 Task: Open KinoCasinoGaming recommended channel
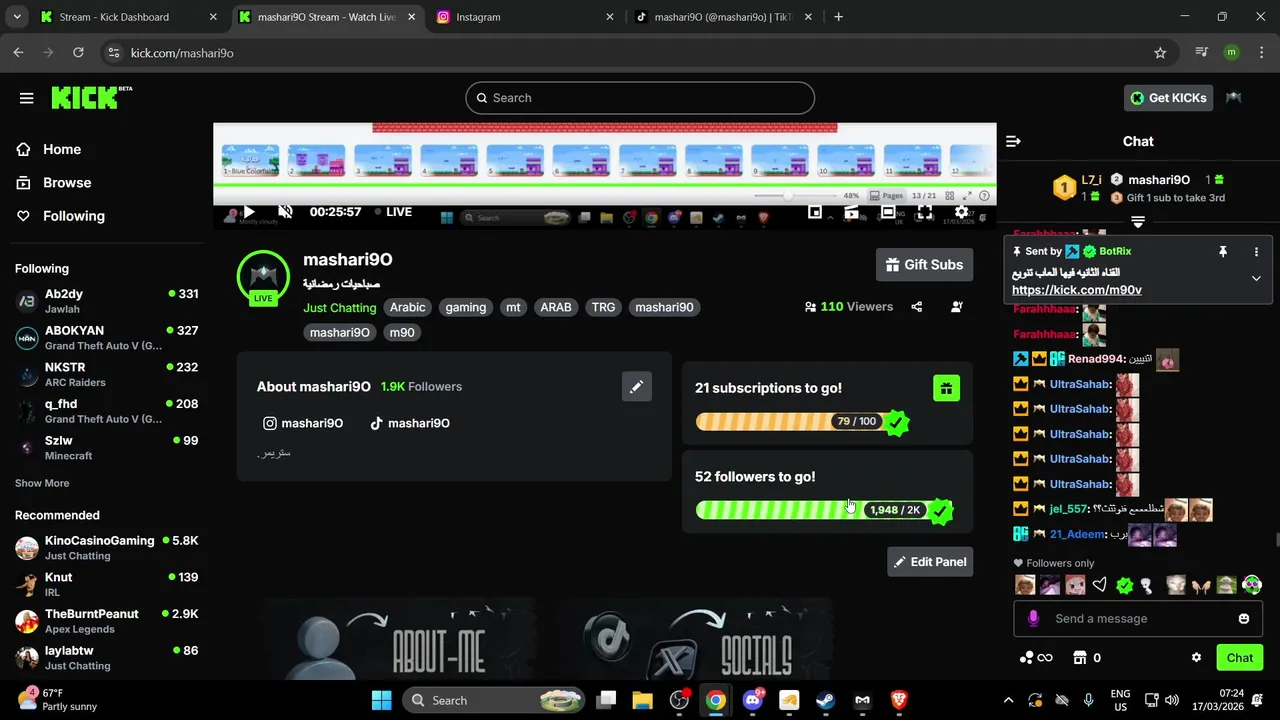click(x=106, y=547)
